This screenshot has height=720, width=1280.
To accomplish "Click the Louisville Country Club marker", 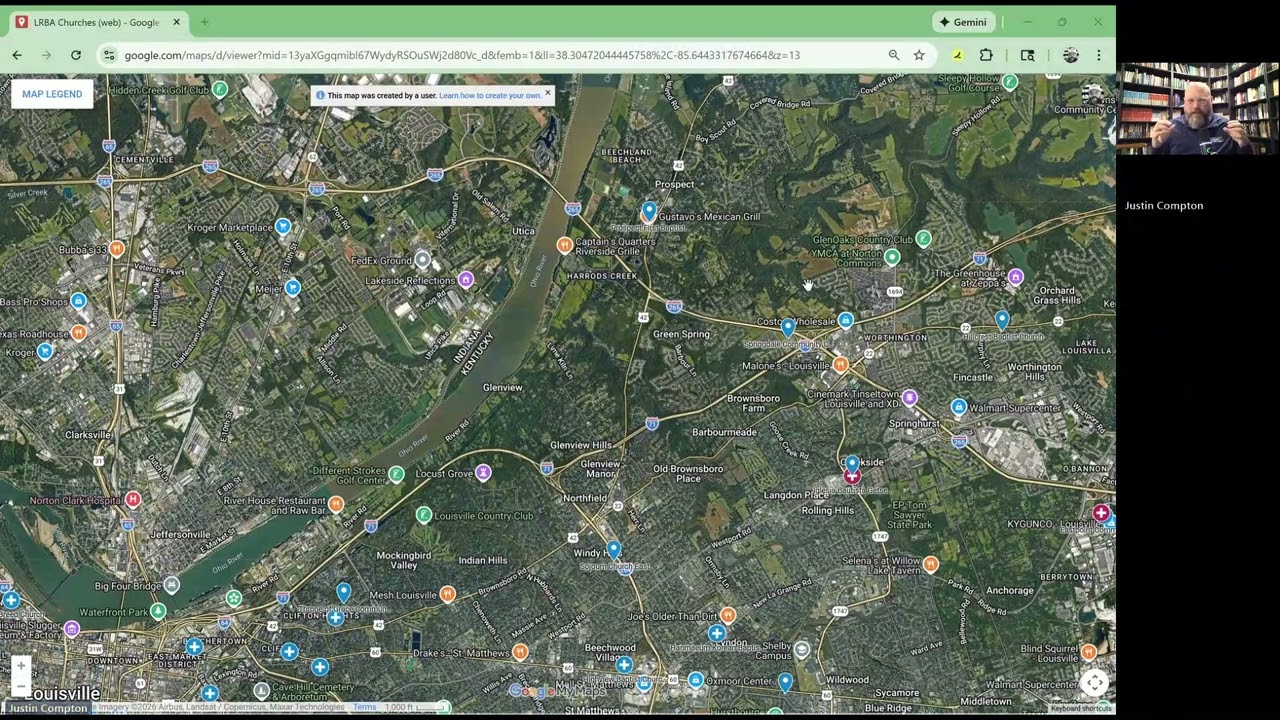I will pos(424,515).
